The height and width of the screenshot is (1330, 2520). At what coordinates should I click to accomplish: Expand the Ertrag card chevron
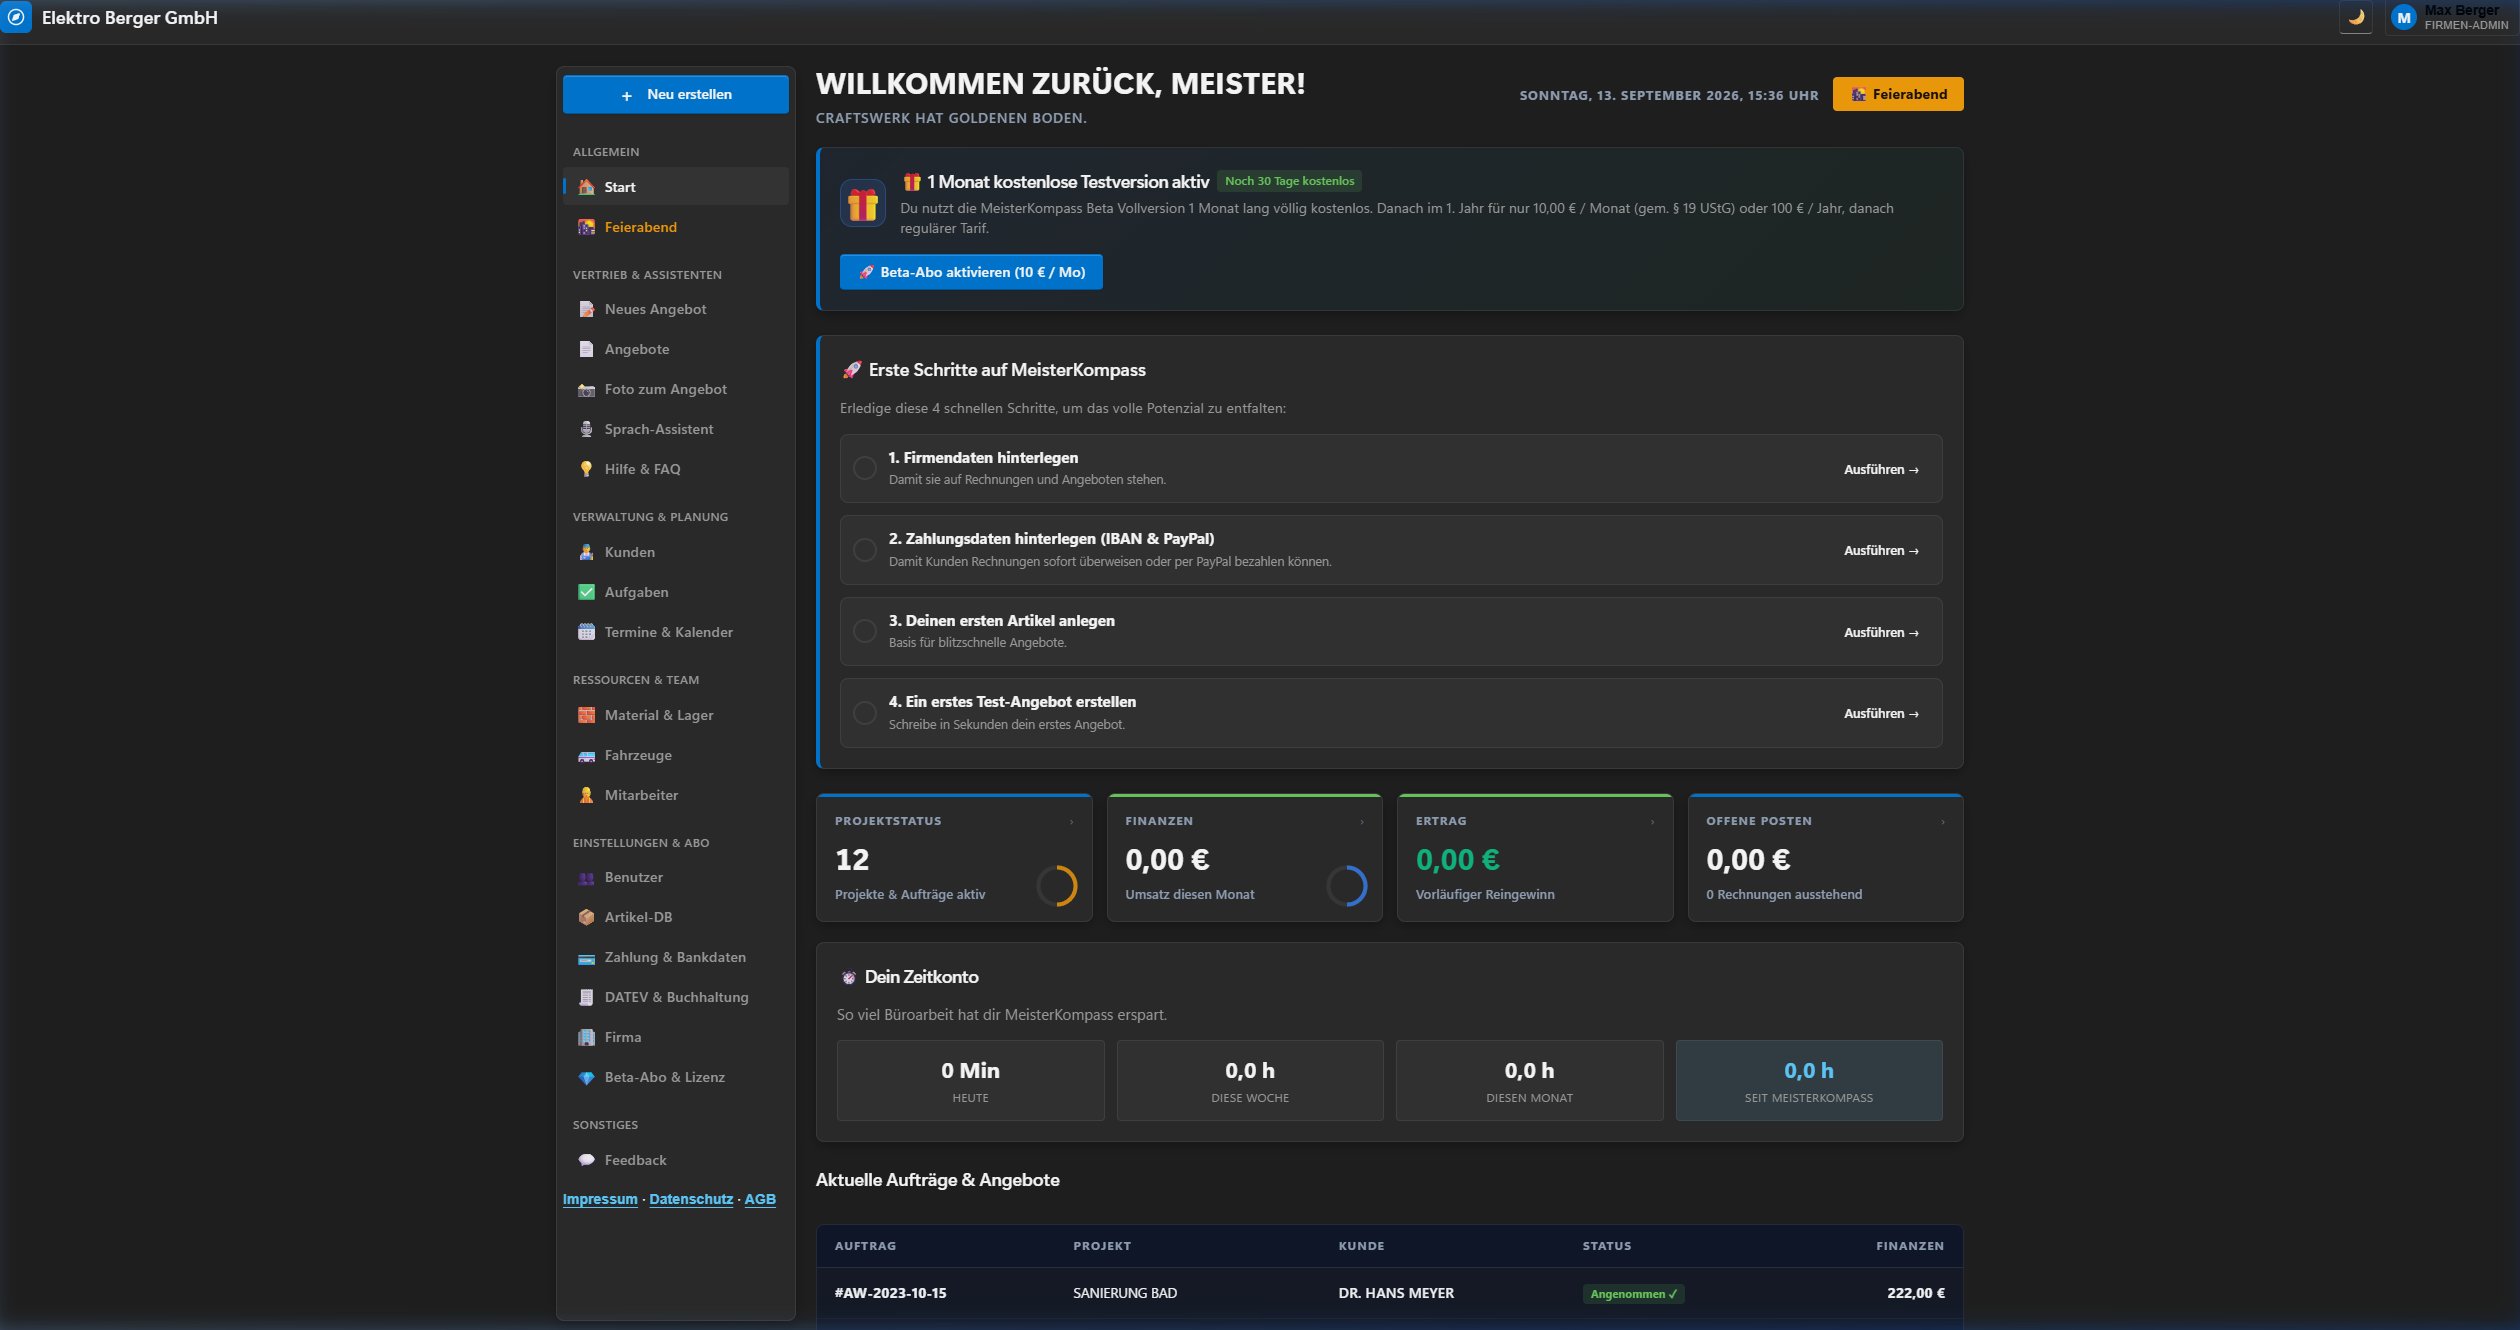click(x=1652, y=822)
